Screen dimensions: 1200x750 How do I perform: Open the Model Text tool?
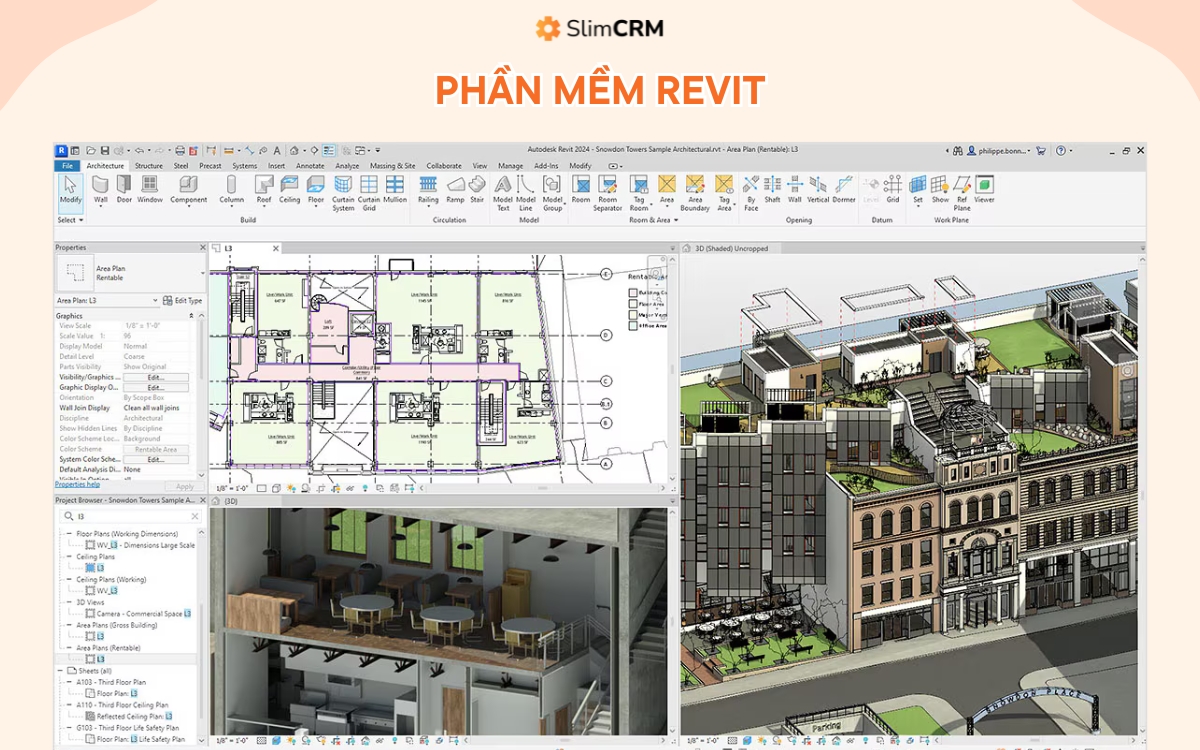coord(503,193)
